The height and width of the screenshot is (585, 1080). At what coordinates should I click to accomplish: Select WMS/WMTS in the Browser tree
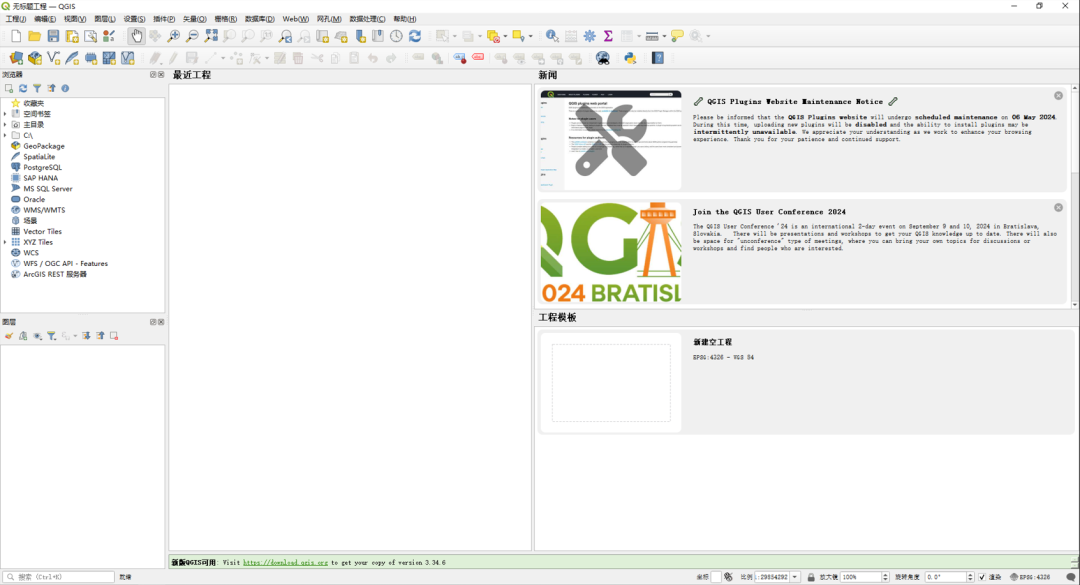point(44,210)
